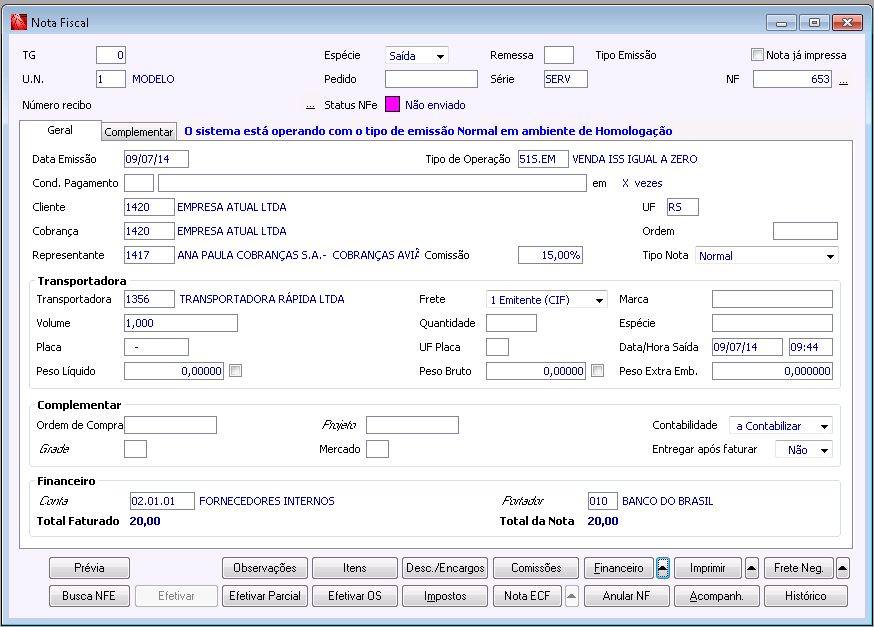Click the arrow button beside Imprimir
The width and height of the screenshot is (874, 627).
[x=752, y=568]
